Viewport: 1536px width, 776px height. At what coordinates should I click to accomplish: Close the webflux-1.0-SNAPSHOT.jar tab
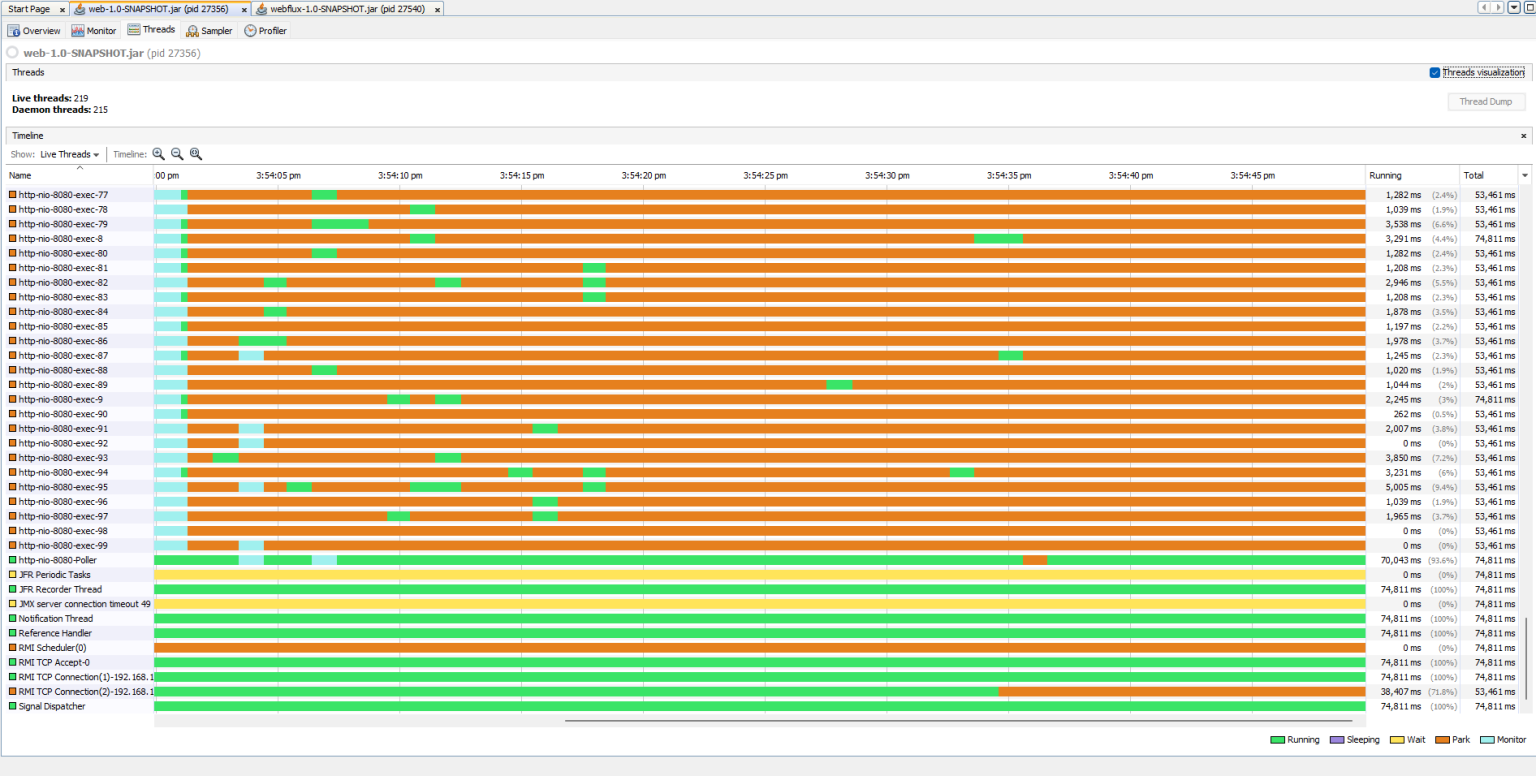pos(437,9)
